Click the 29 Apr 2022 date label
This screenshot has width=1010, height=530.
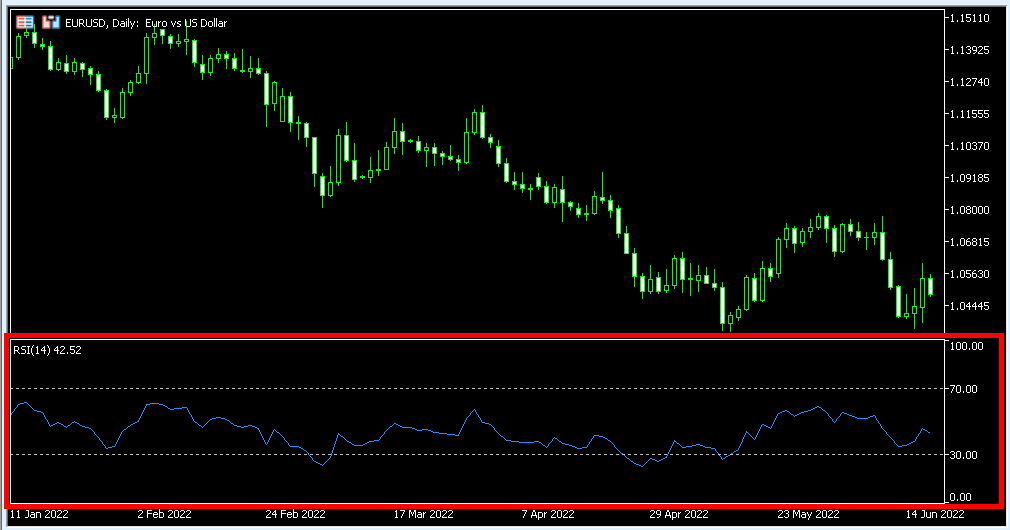679,515
